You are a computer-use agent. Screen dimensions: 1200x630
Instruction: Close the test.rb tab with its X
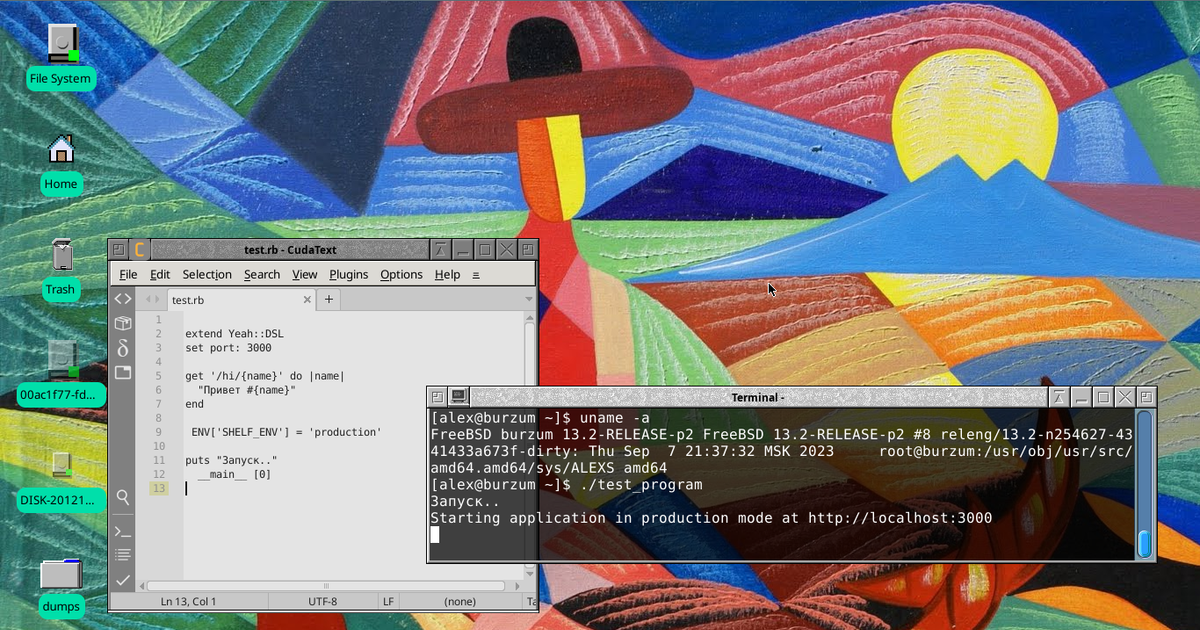click(308, 299)
